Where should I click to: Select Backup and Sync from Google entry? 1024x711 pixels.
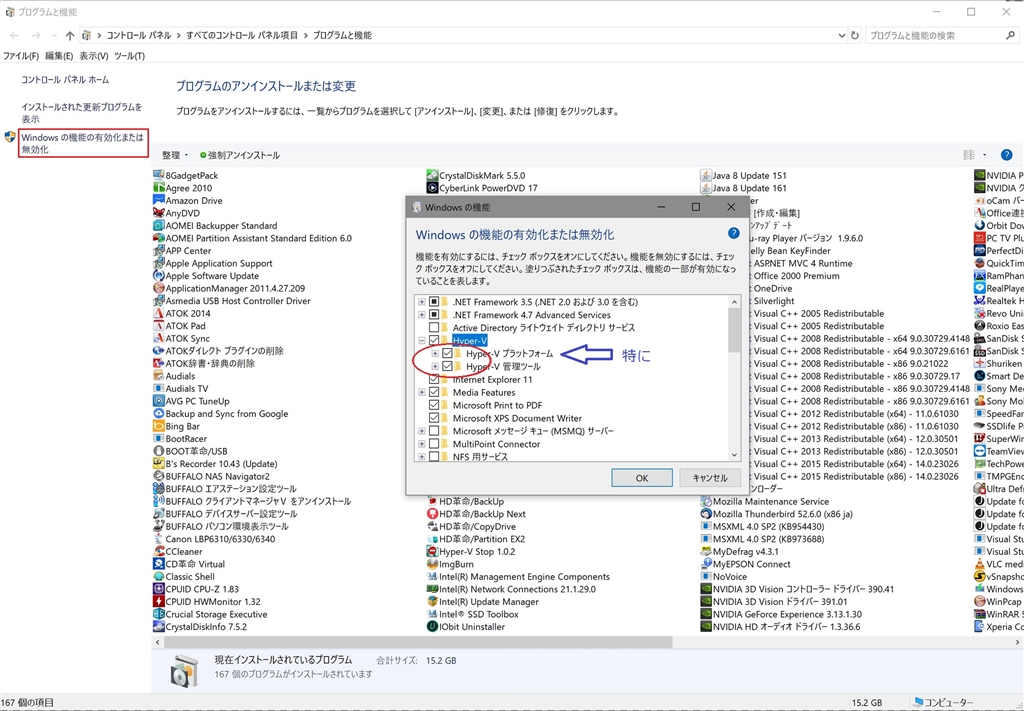pos(227,413)
